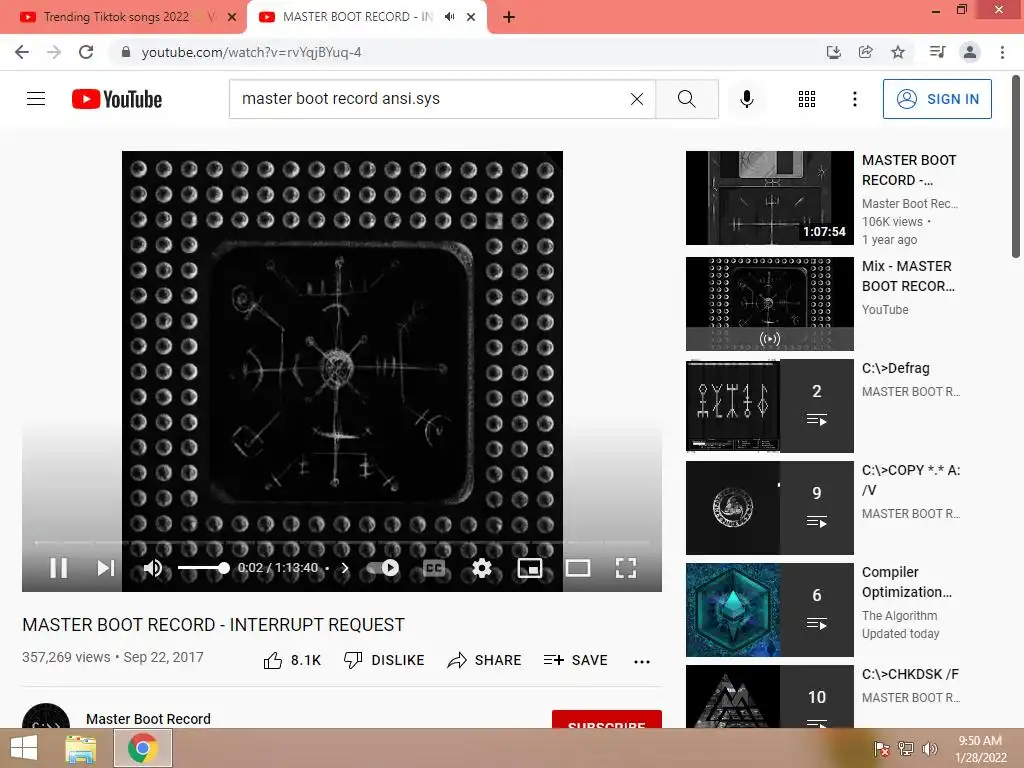This screenshot has height=768, width=1024.
Task: Bookmark this page with the star
Action: click(x=898, y=52)
